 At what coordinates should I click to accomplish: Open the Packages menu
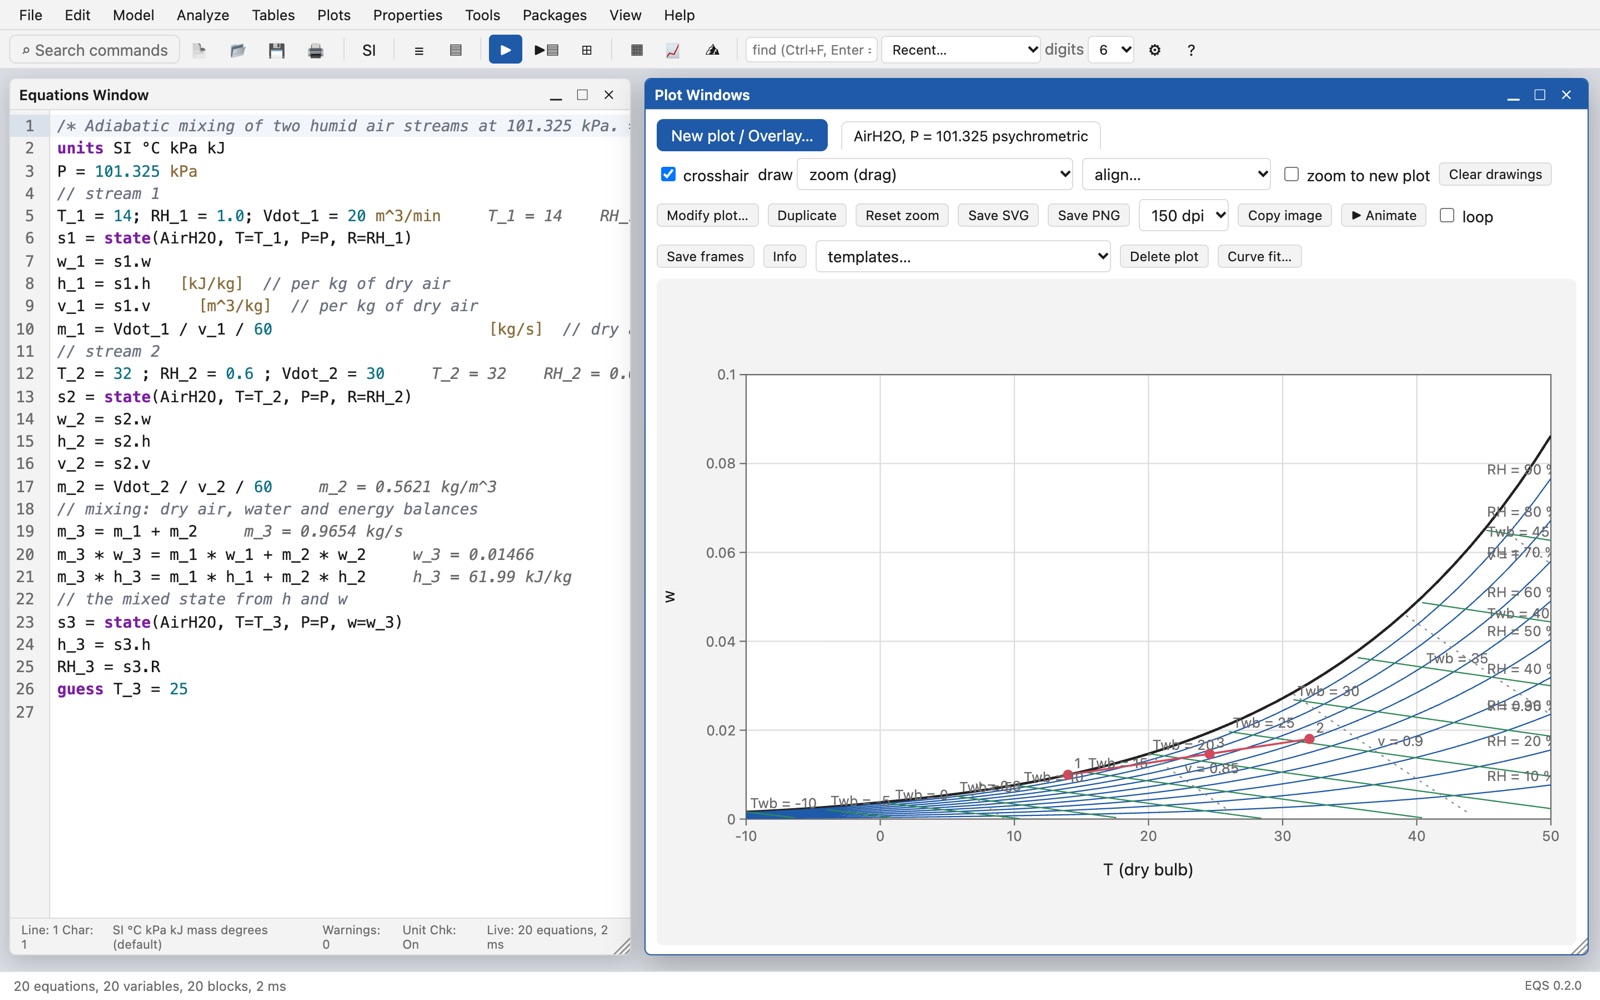click(554, 15)
